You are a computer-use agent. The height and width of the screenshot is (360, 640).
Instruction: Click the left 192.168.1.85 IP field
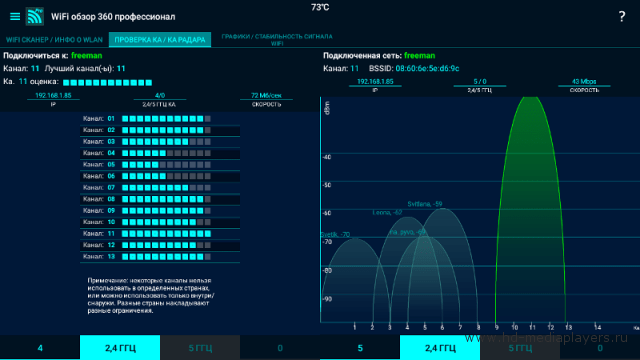53,96
